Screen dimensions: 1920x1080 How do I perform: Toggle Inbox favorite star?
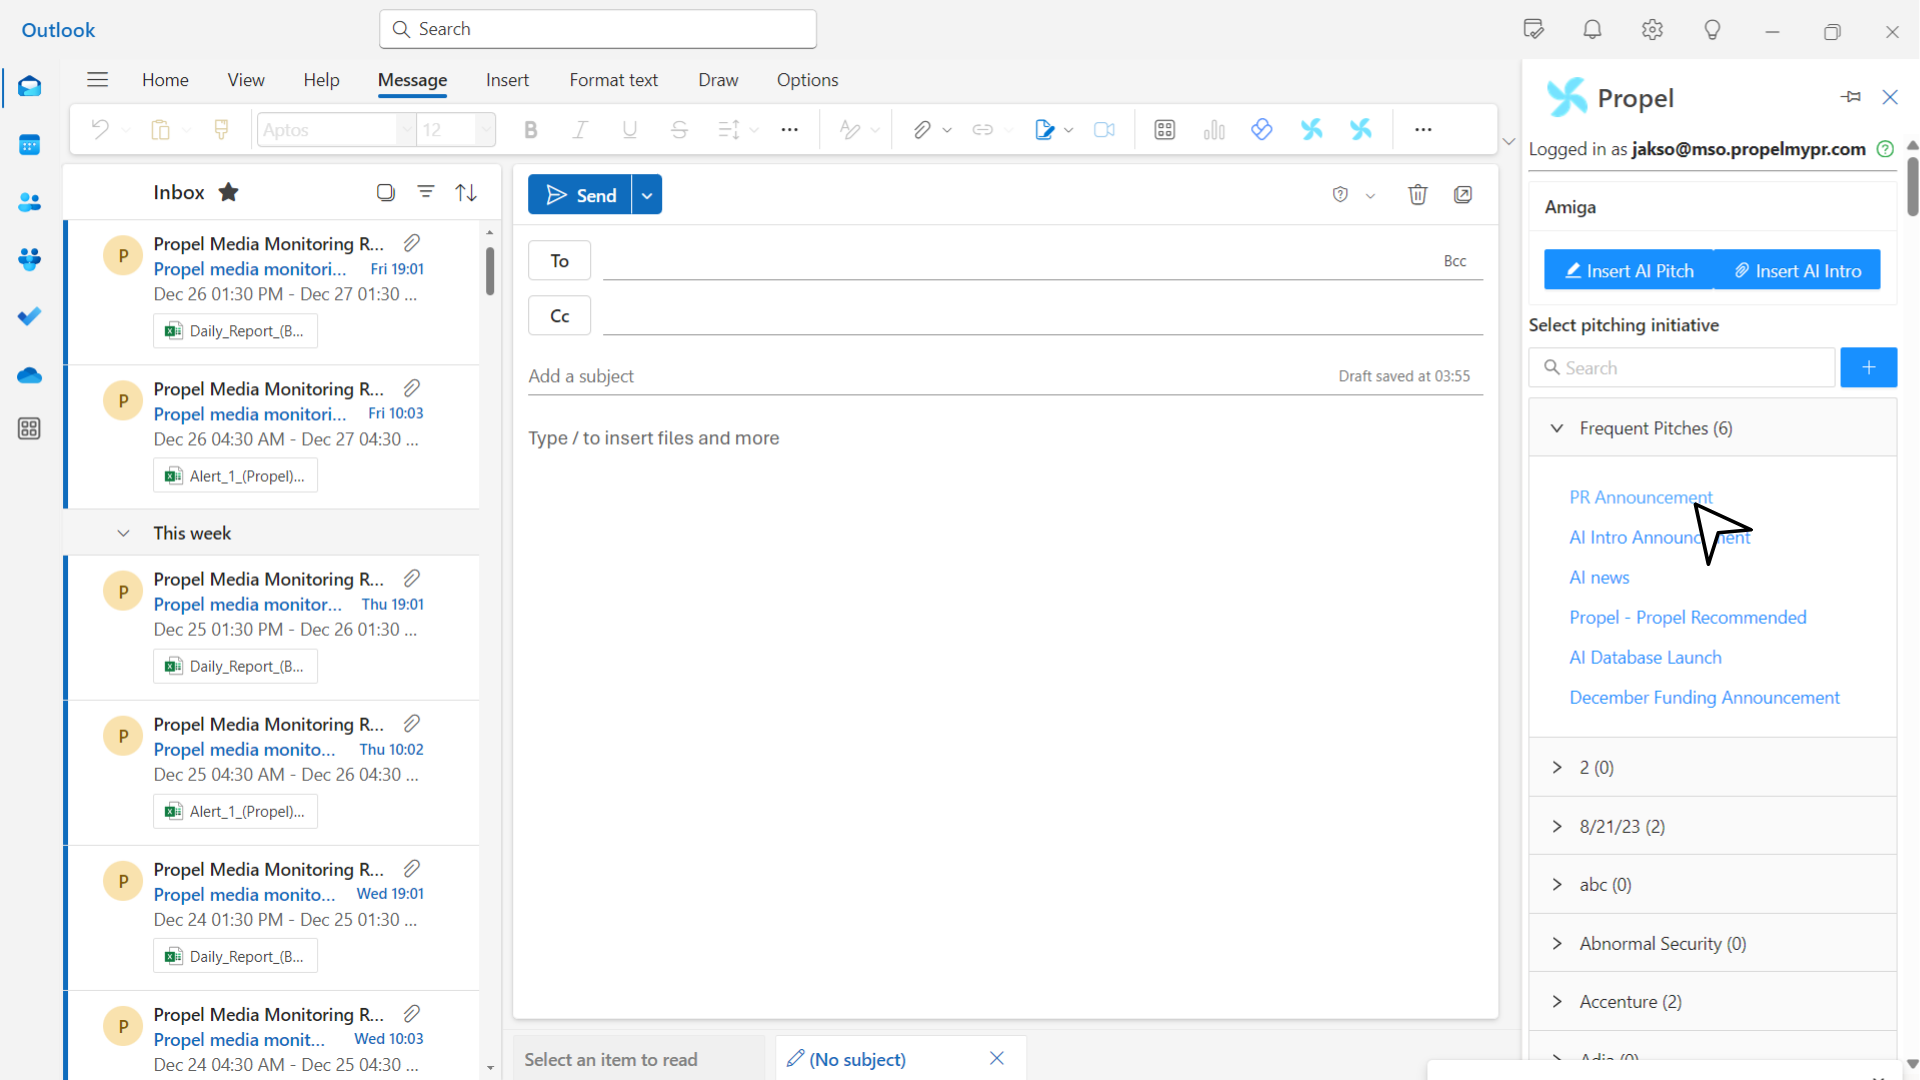[229, 192]
